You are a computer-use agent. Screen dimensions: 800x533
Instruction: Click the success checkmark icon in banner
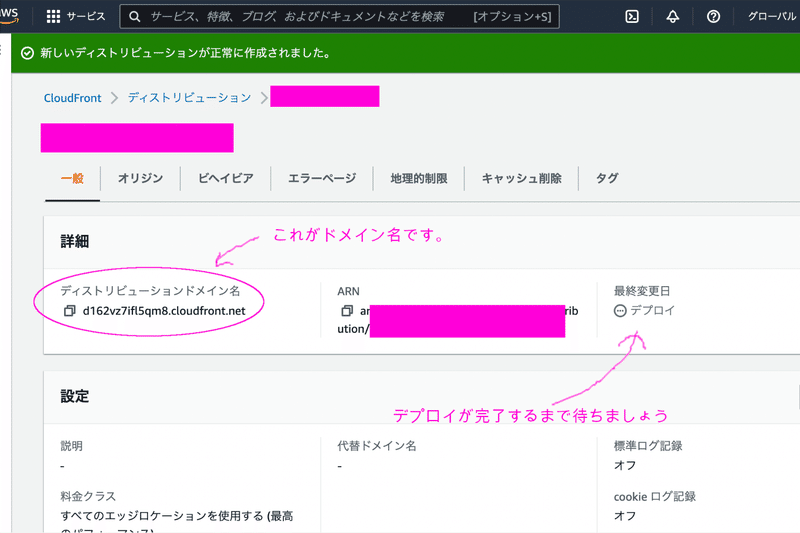pos(28,53)
